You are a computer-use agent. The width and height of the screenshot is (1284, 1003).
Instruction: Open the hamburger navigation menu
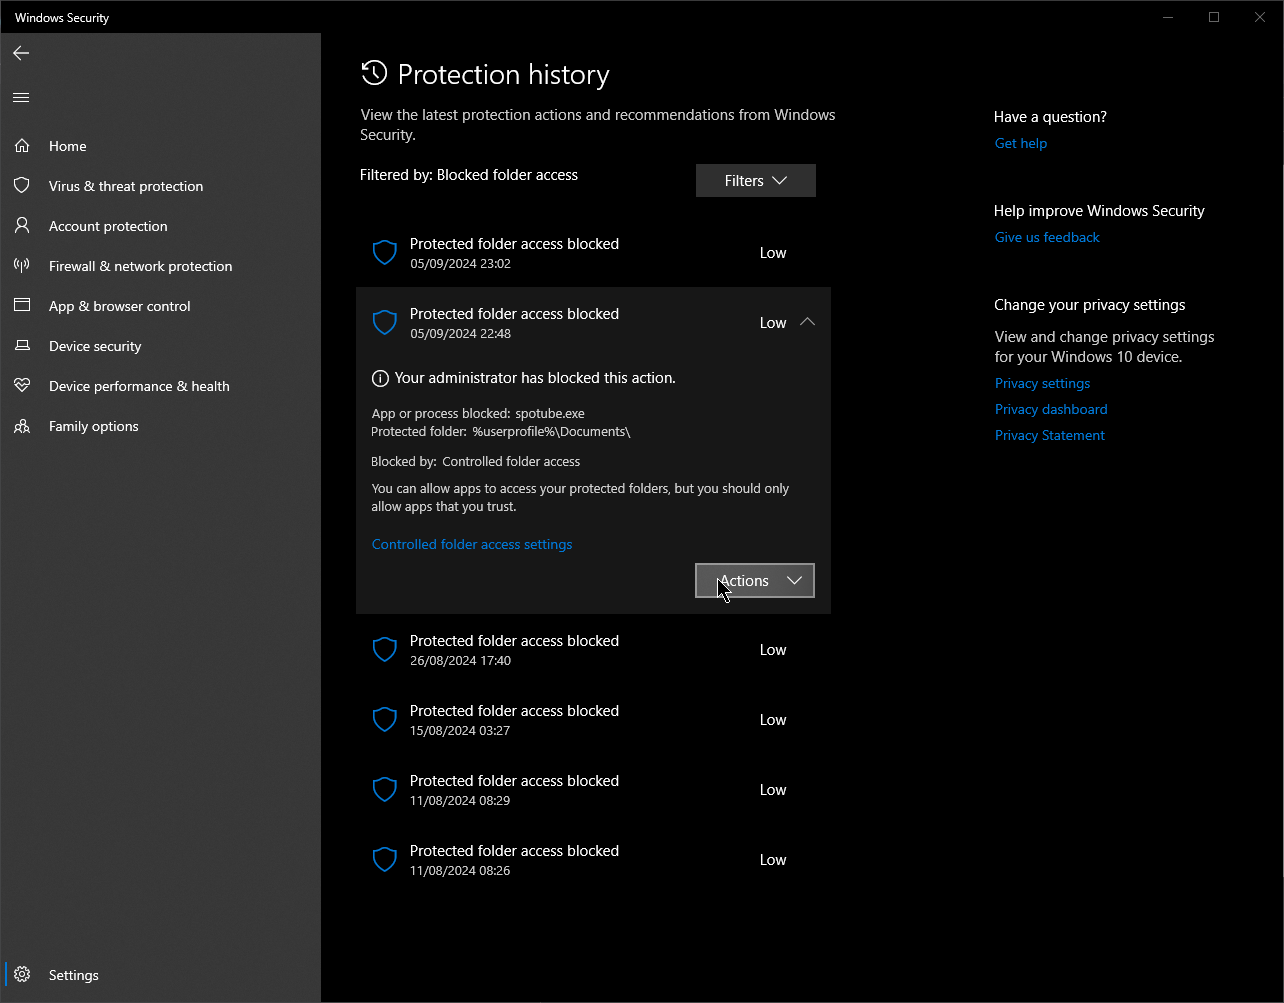(21, 97)
